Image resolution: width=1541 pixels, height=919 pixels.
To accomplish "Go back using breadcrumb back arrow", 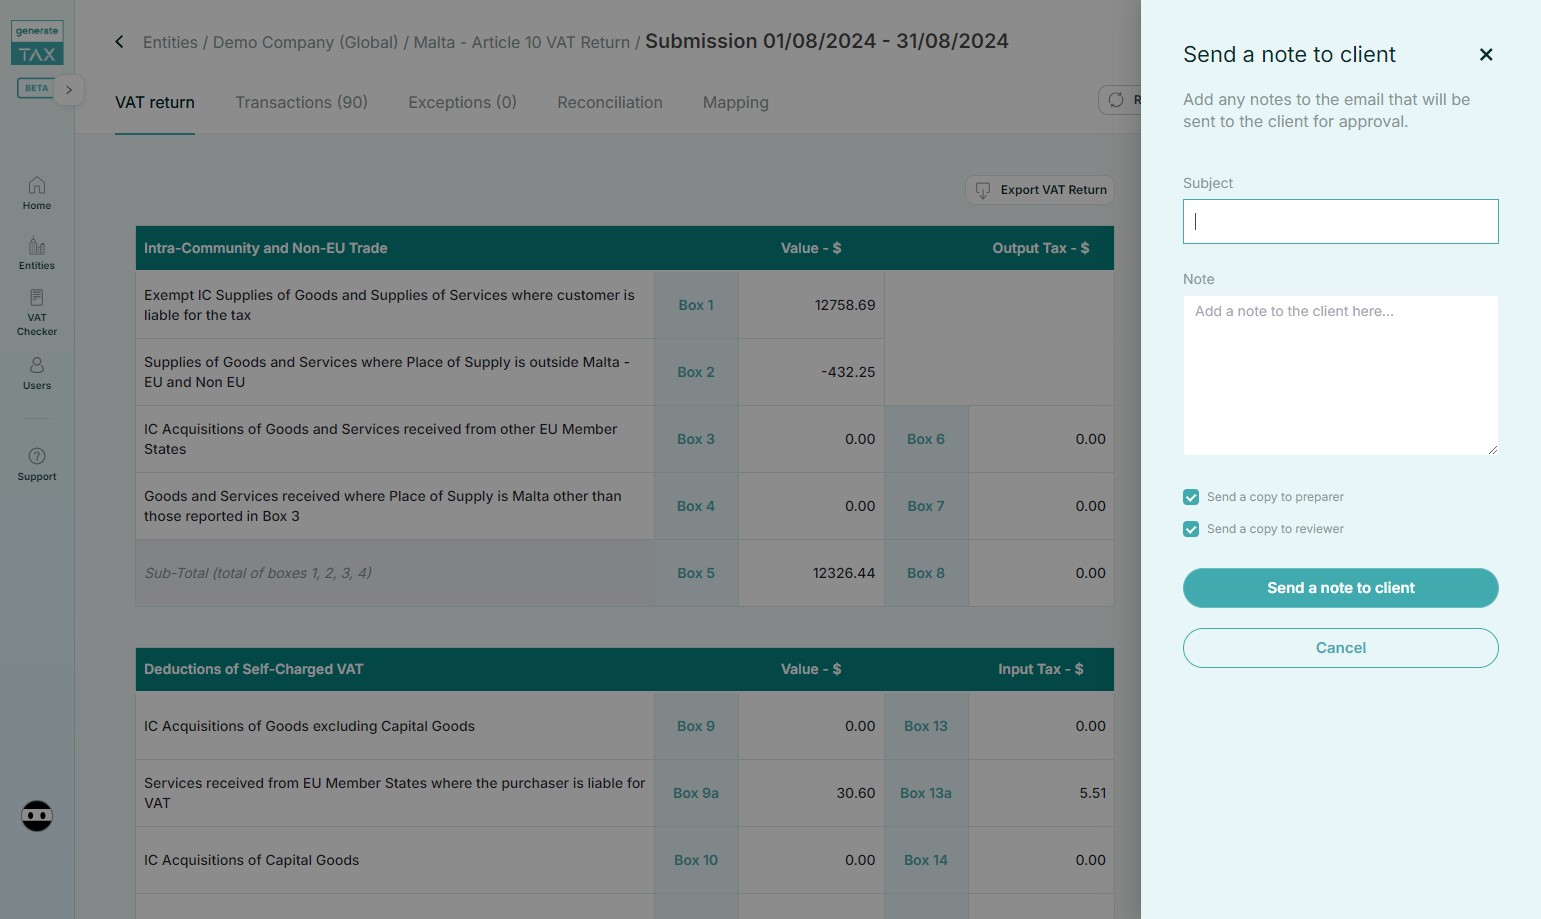I will [x=119, y=42].
